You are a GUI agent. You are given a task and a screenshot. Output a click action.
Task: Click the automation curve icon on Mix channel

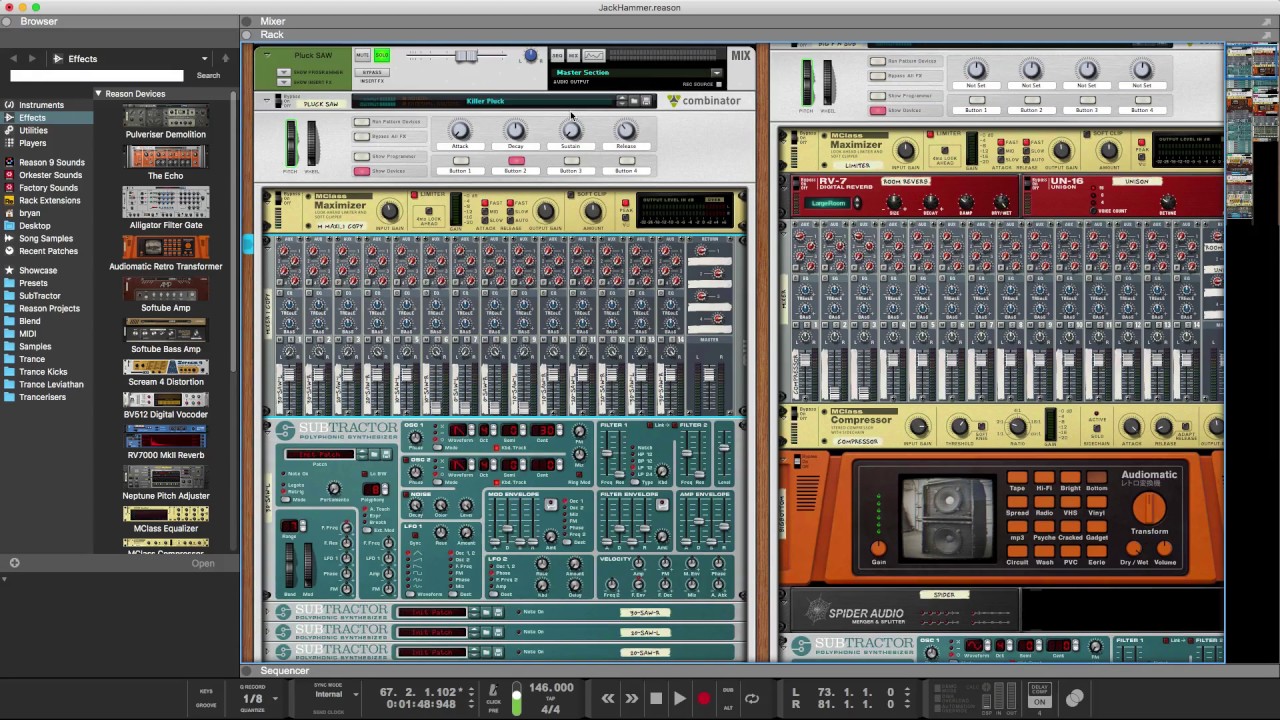pos(593,55)
